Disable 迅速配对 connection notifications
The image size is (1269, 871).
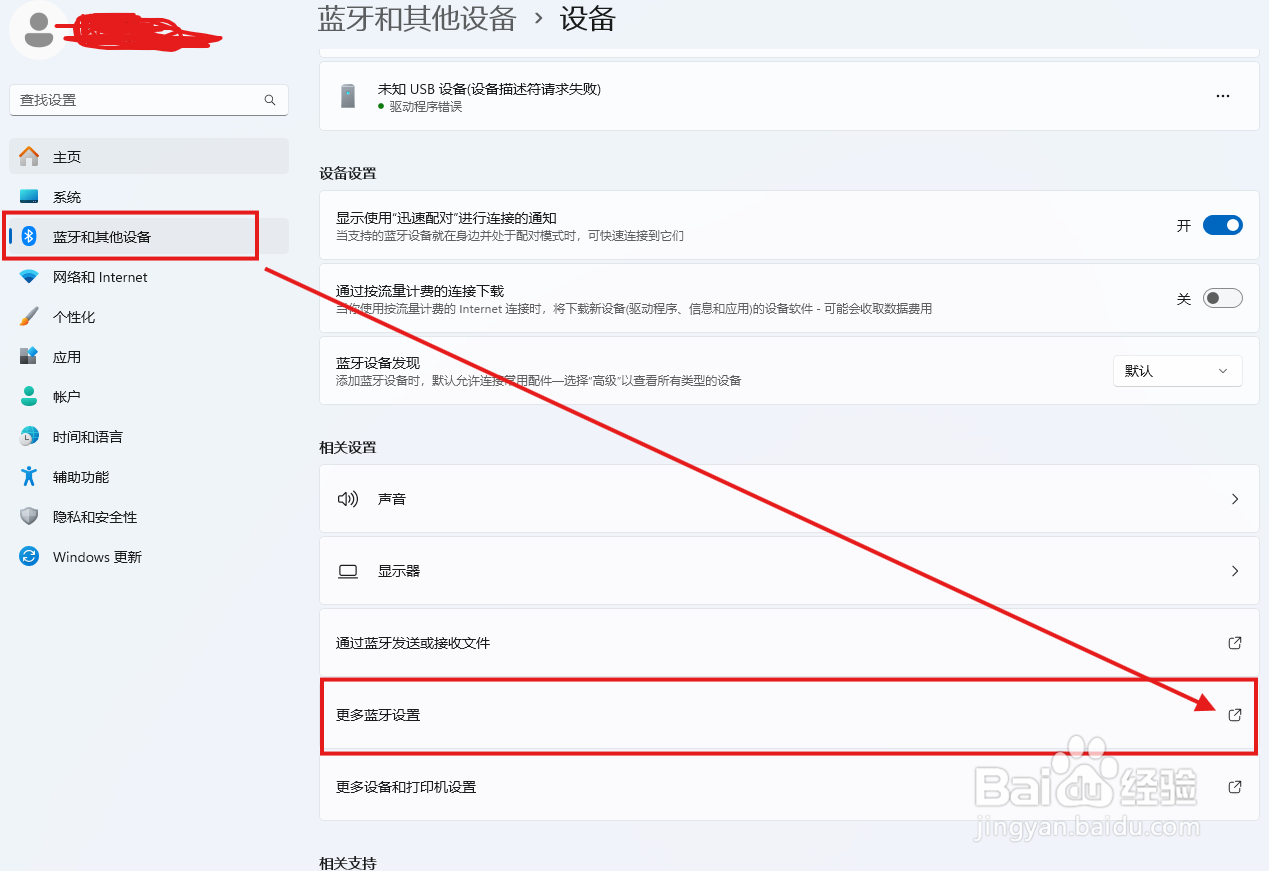[1221, 225]
